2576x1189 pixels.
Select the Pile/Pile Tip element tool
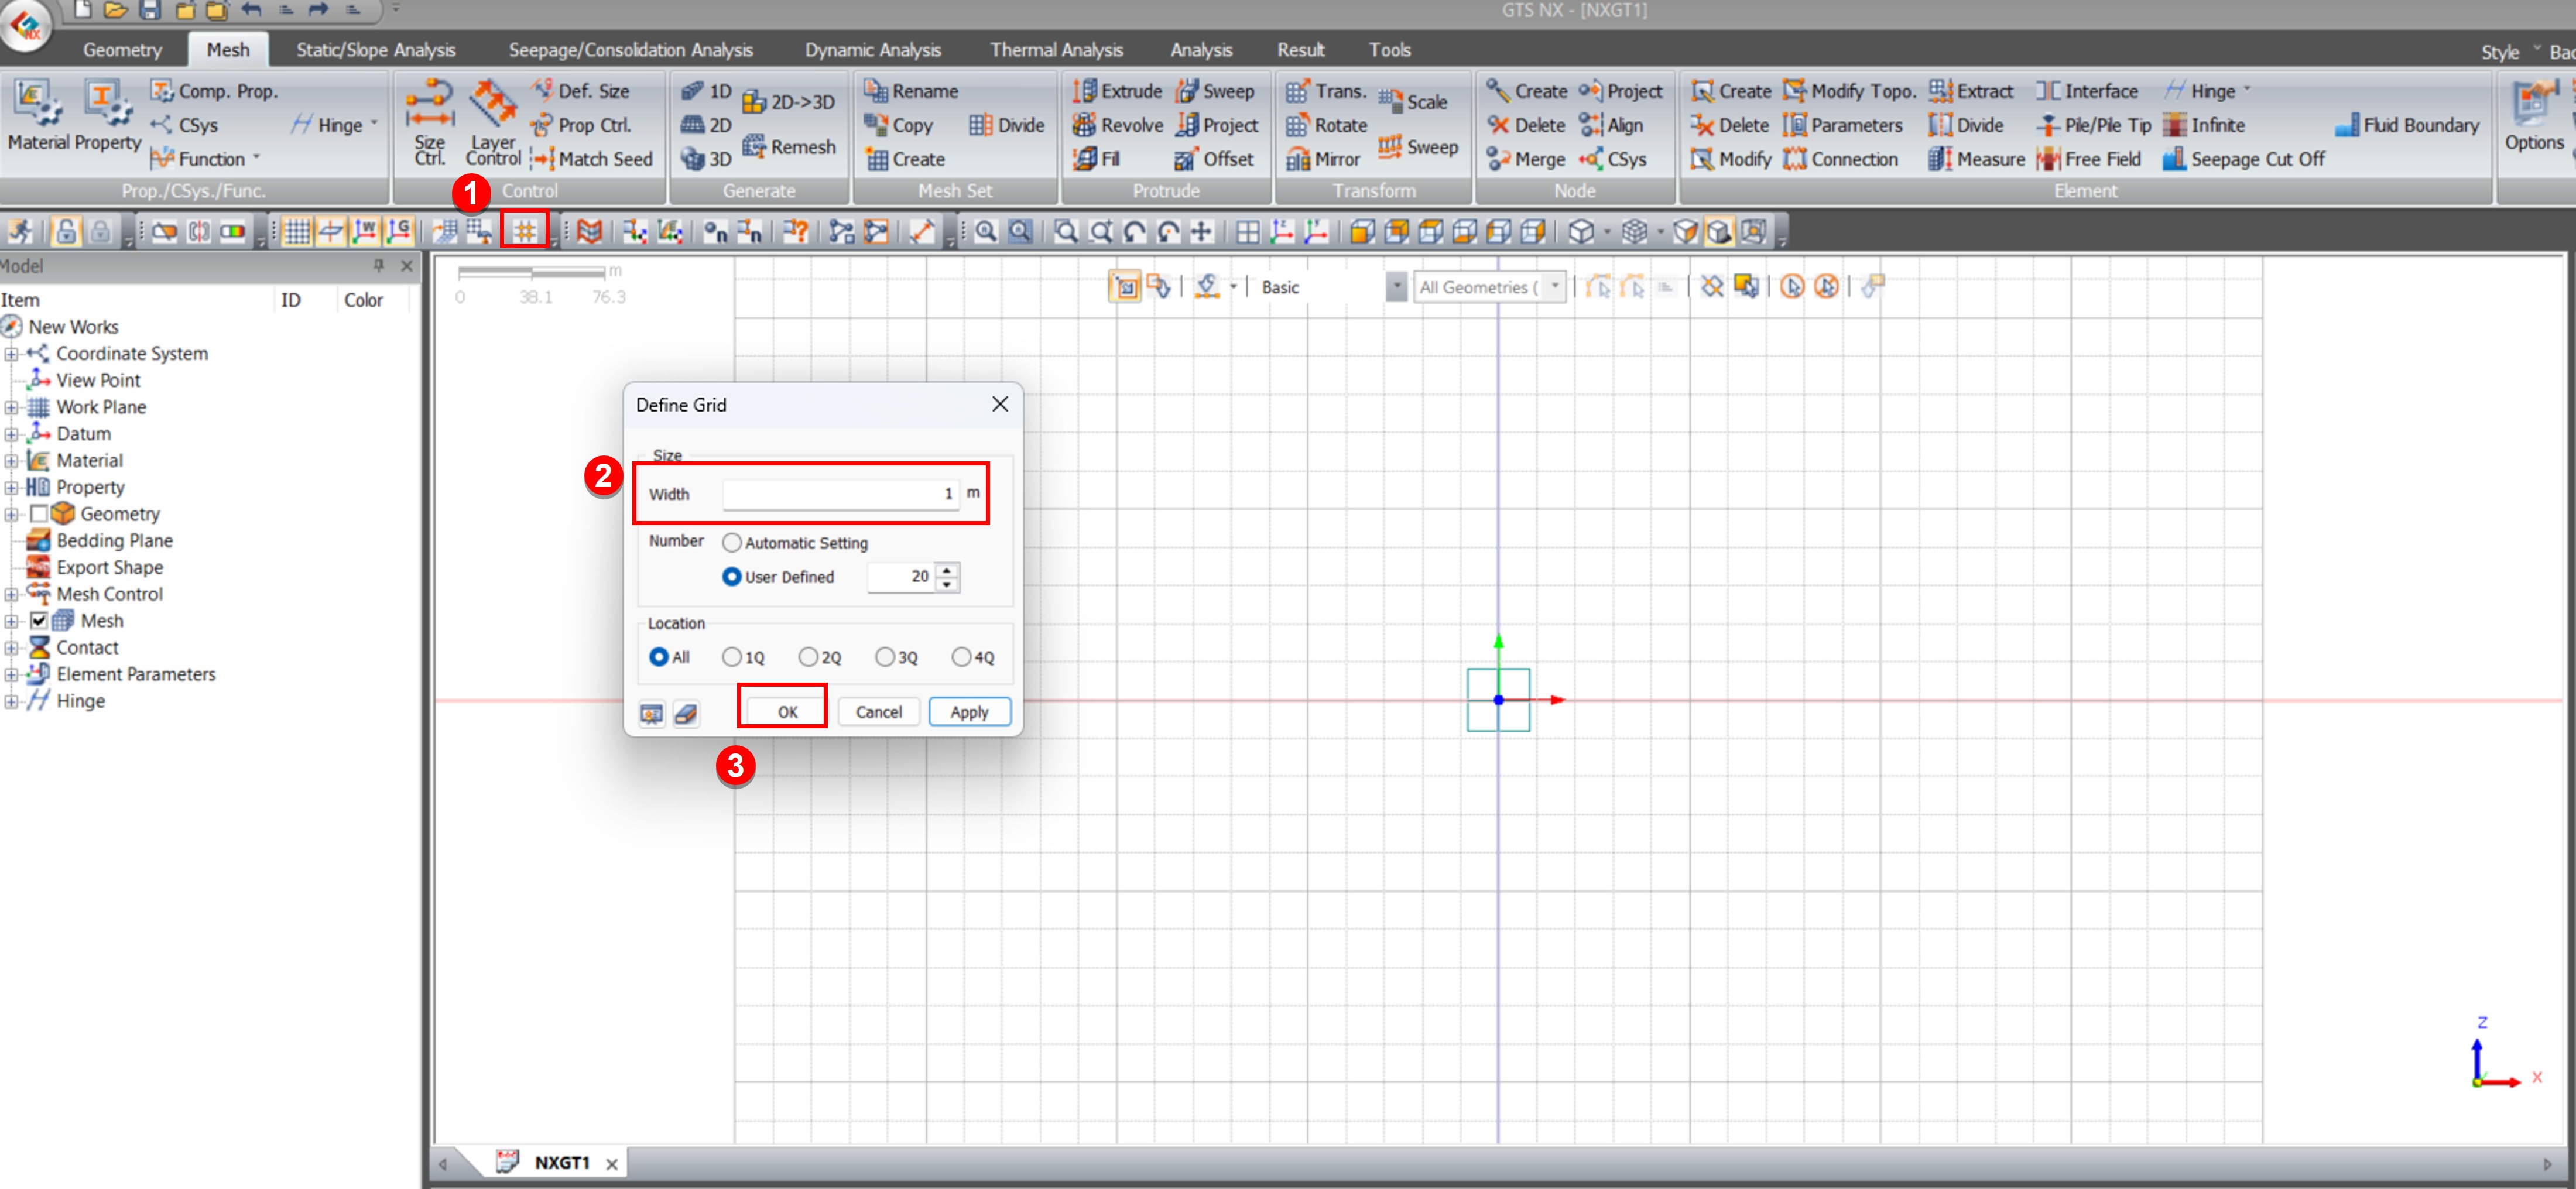point(2094,125)
